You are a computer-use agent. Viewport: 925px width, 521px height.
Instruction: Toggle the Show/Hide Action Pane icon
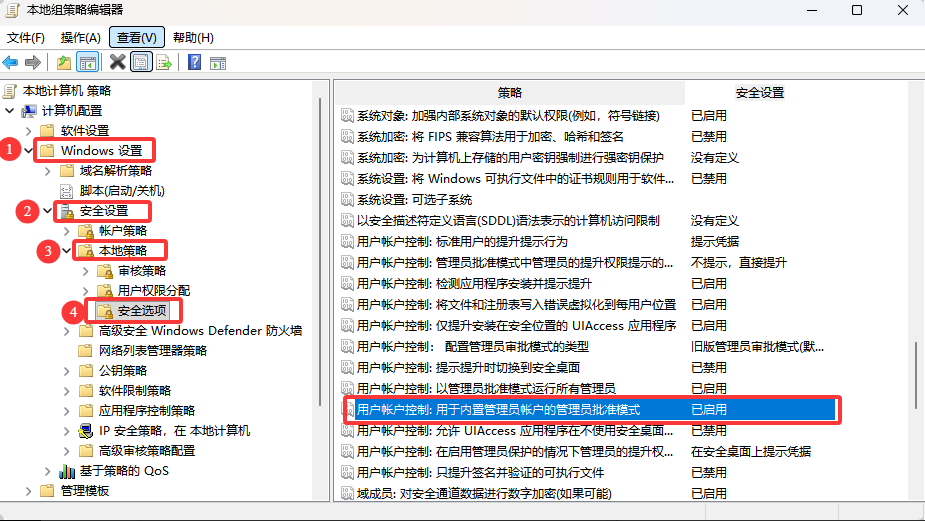point(217,62)
